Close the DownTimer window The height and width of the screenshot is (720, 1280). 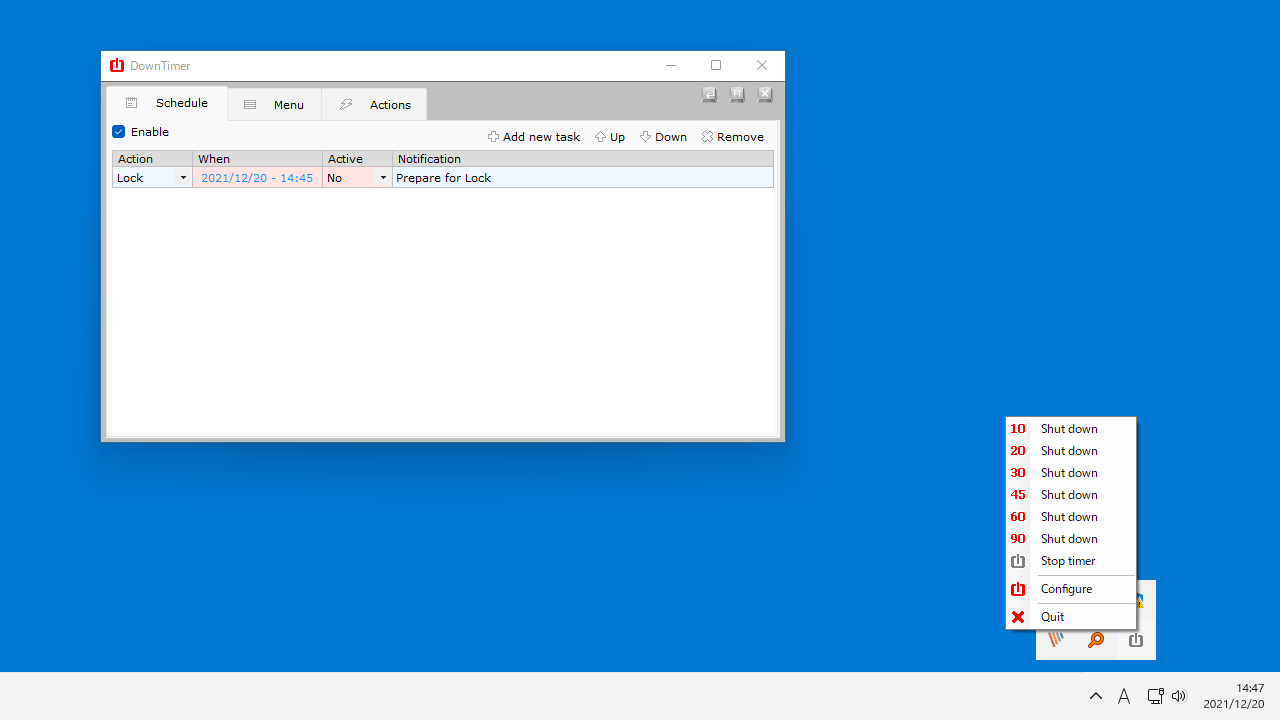pos(762,66)
